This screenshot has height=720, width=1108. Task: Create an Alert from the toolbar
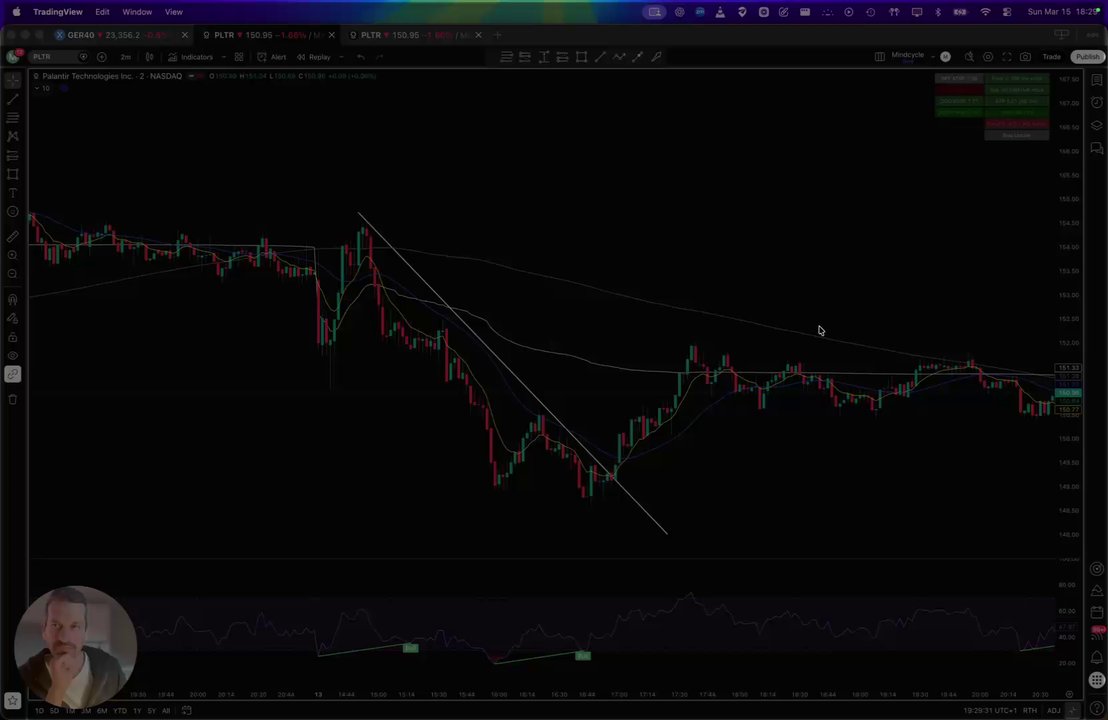272,57
